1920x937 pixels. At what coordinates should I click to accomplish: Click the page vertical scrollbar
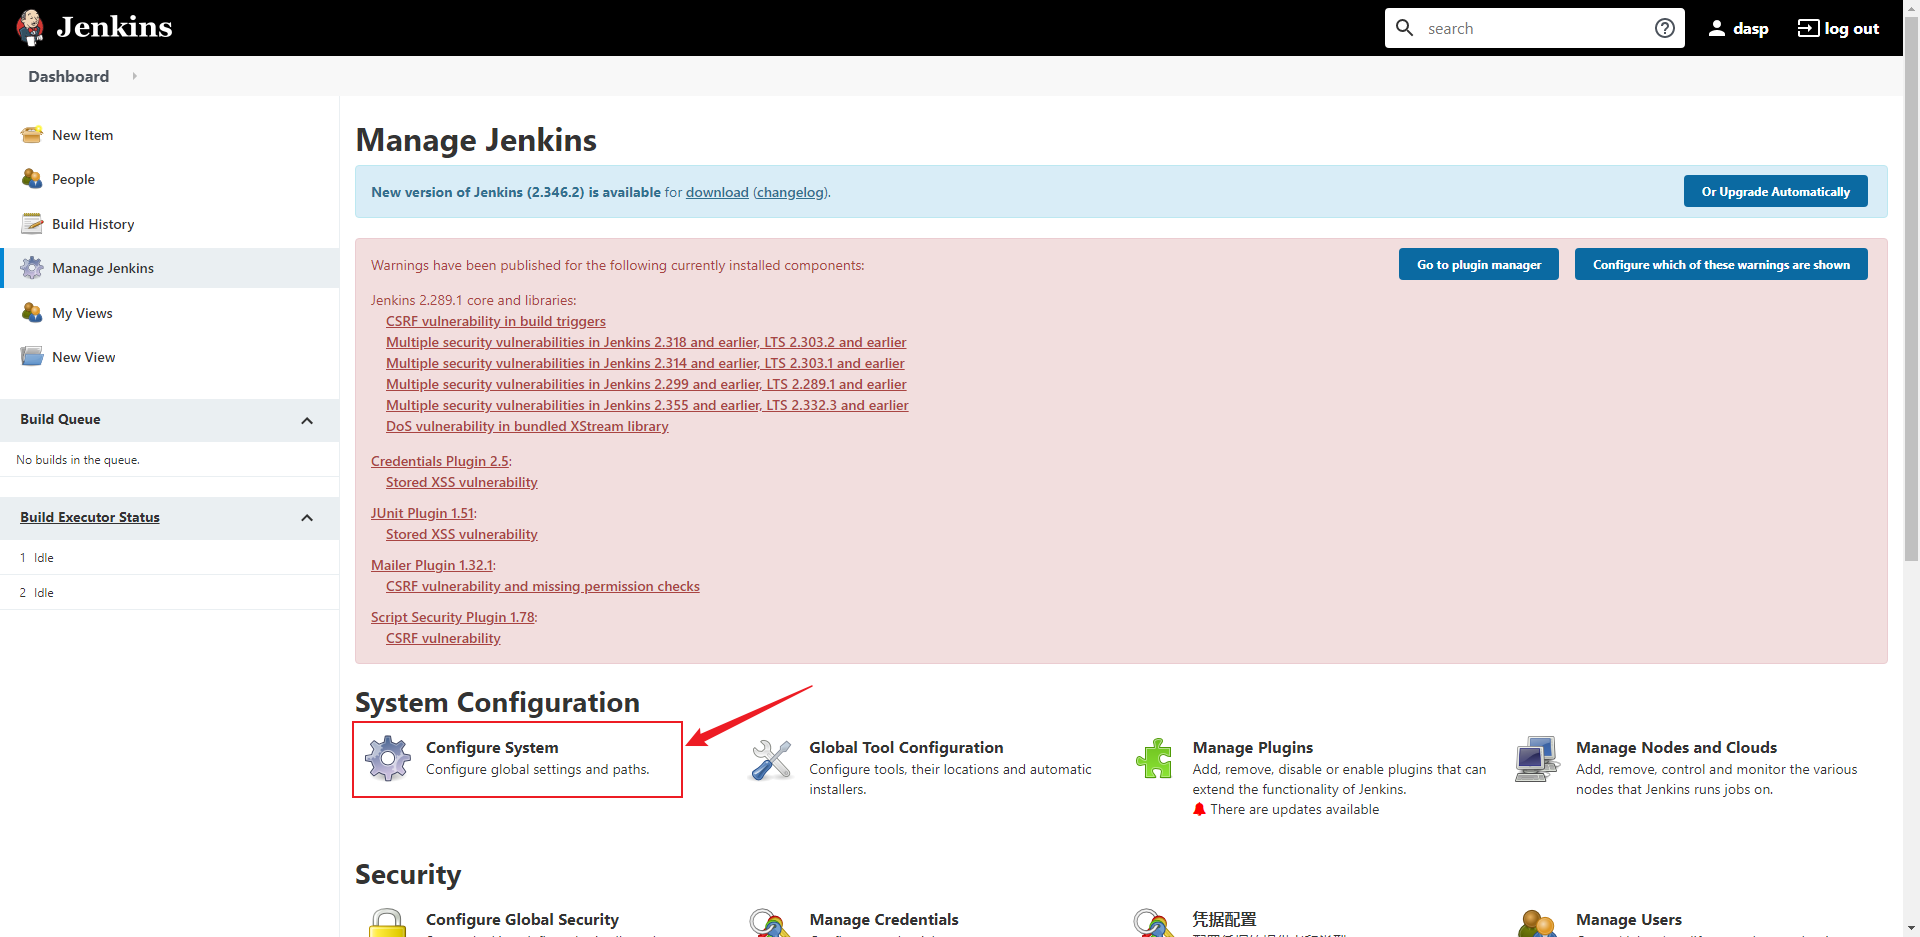[x=1911, y=290]
